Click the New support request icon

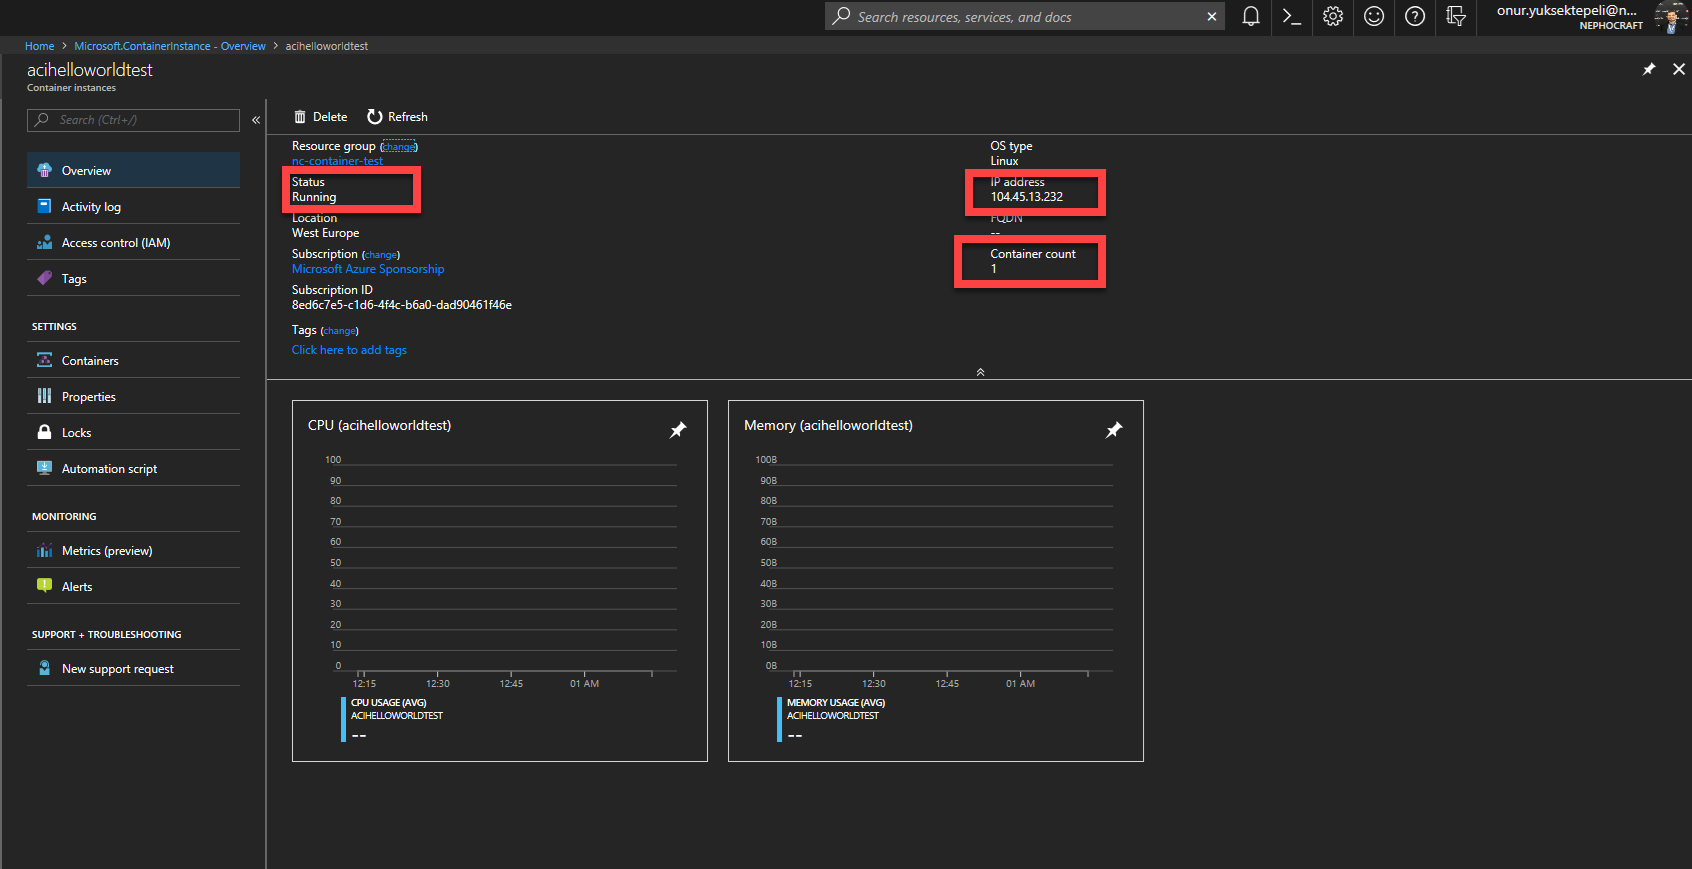pos(44,668)
